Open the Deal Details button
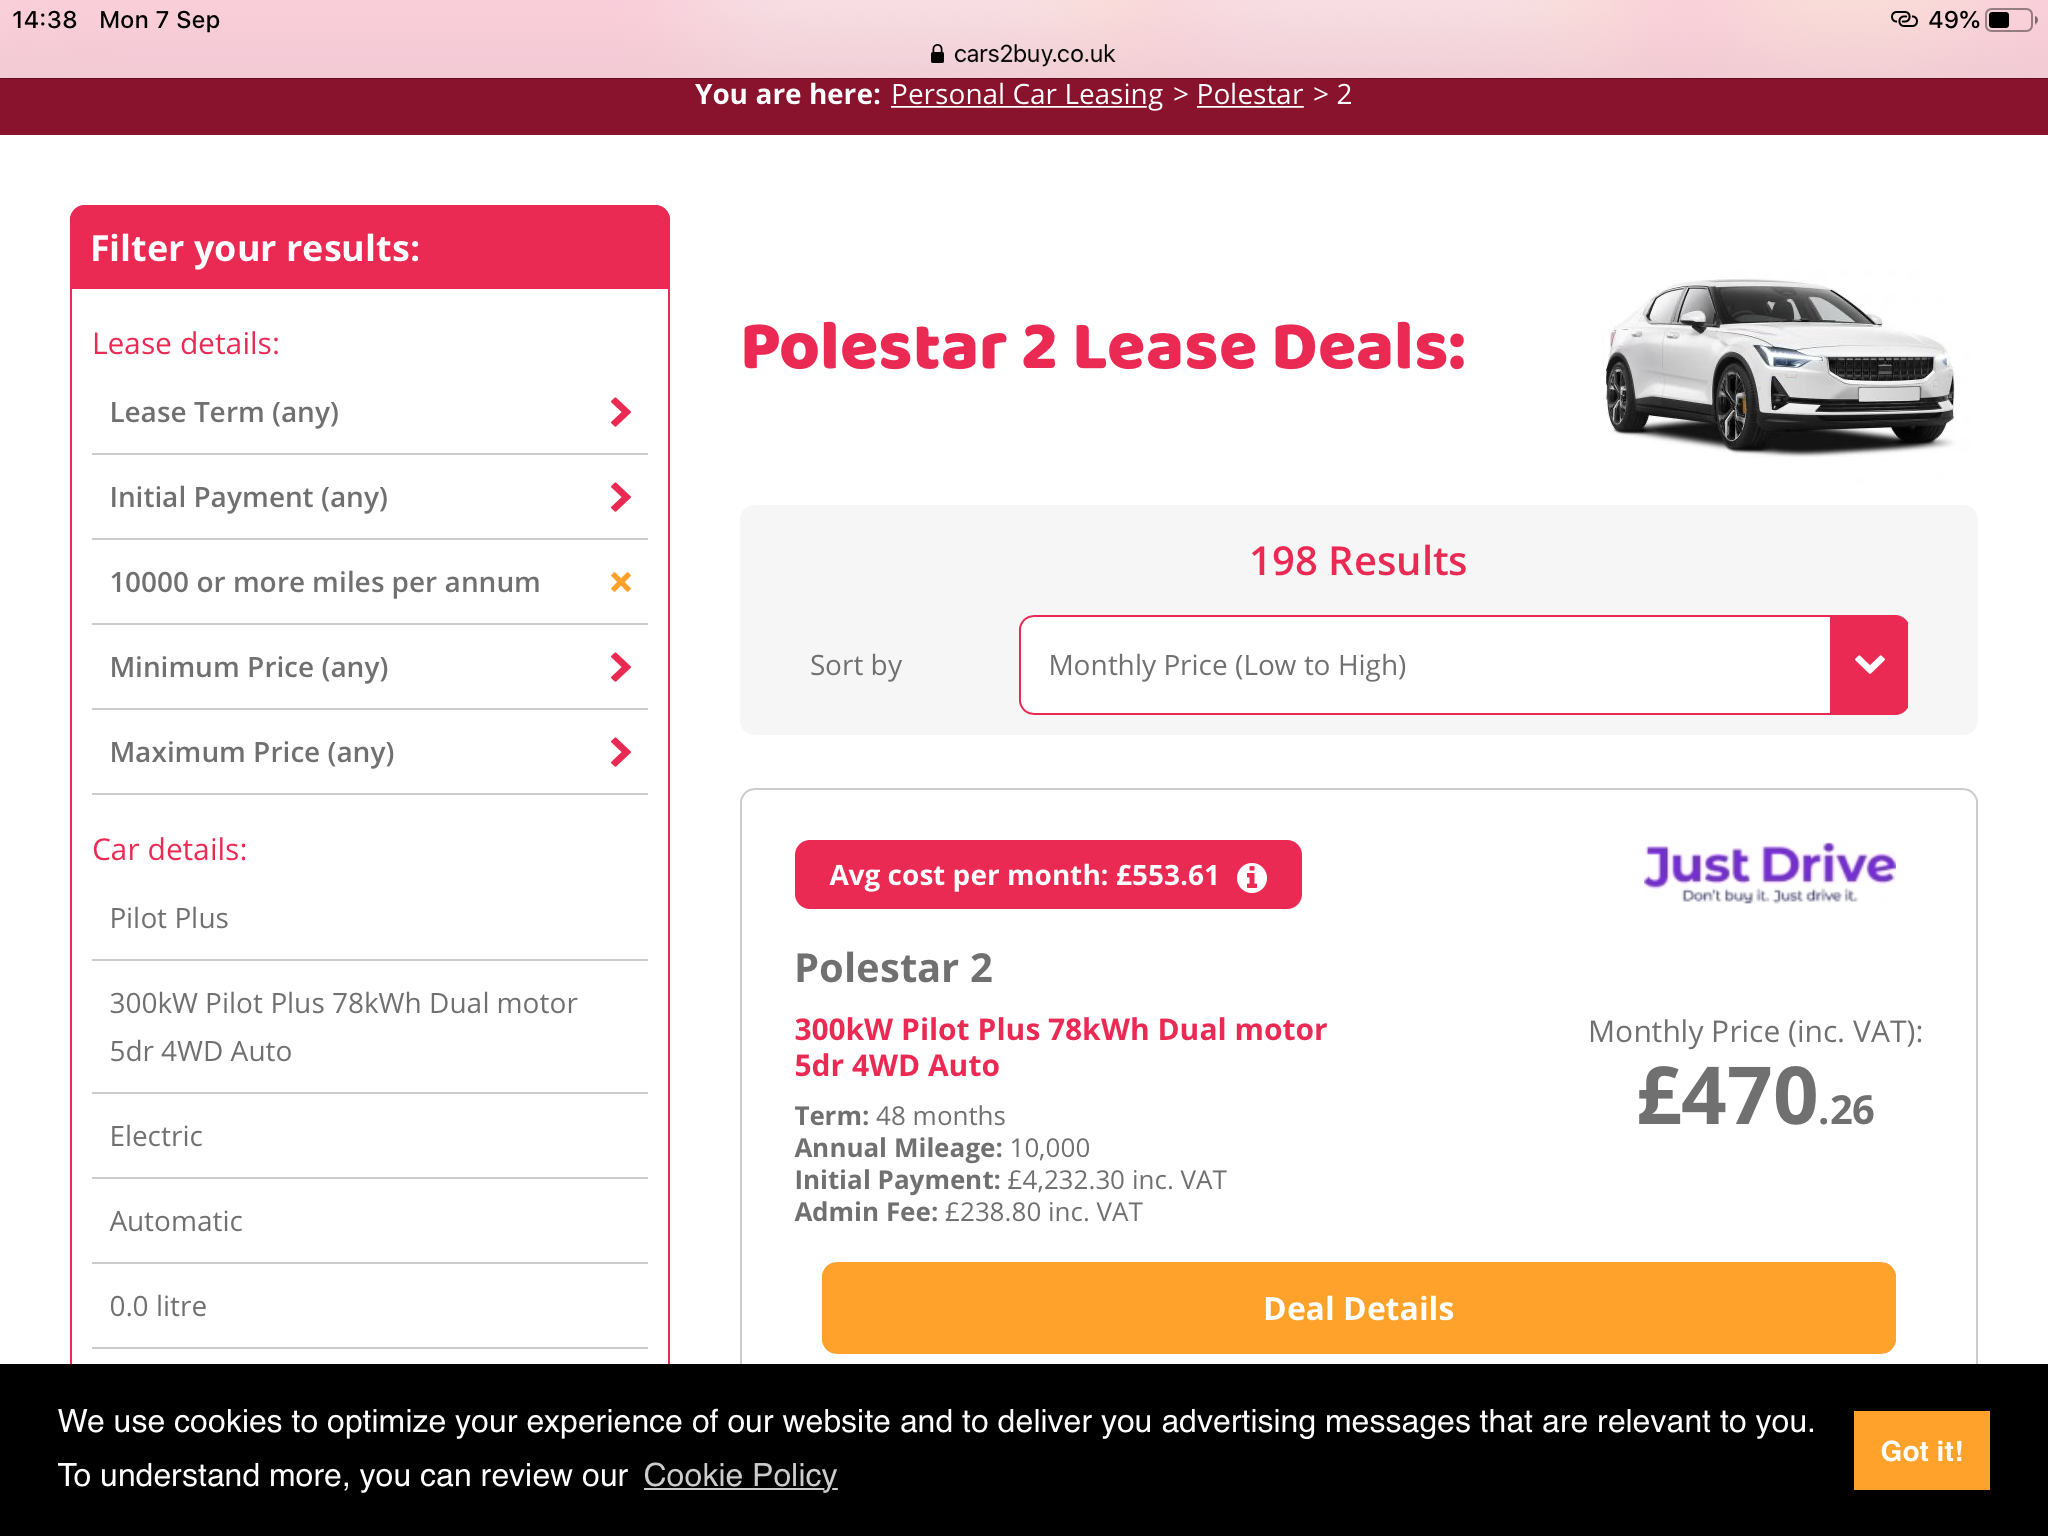This screenshot has height=1536, width=2048. [1358, 1308]
